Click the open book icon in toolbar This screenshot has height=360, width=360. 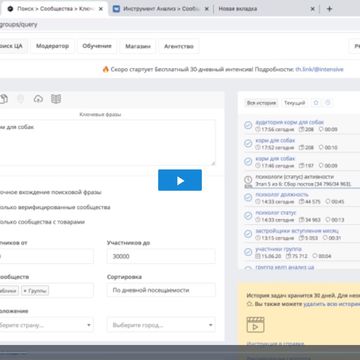(x=56, y=99)
